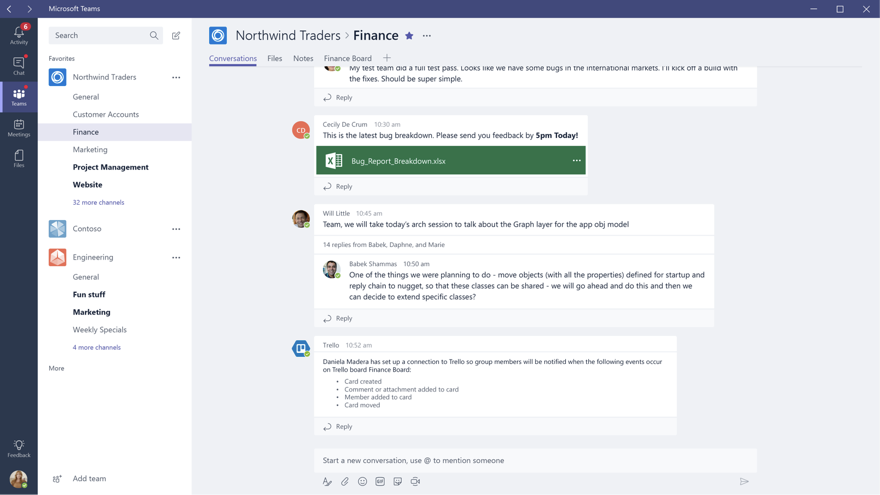The image size is (880, 495).
Task: Open Finance channel more options ellipsis
Action: (x=427, y=35)
